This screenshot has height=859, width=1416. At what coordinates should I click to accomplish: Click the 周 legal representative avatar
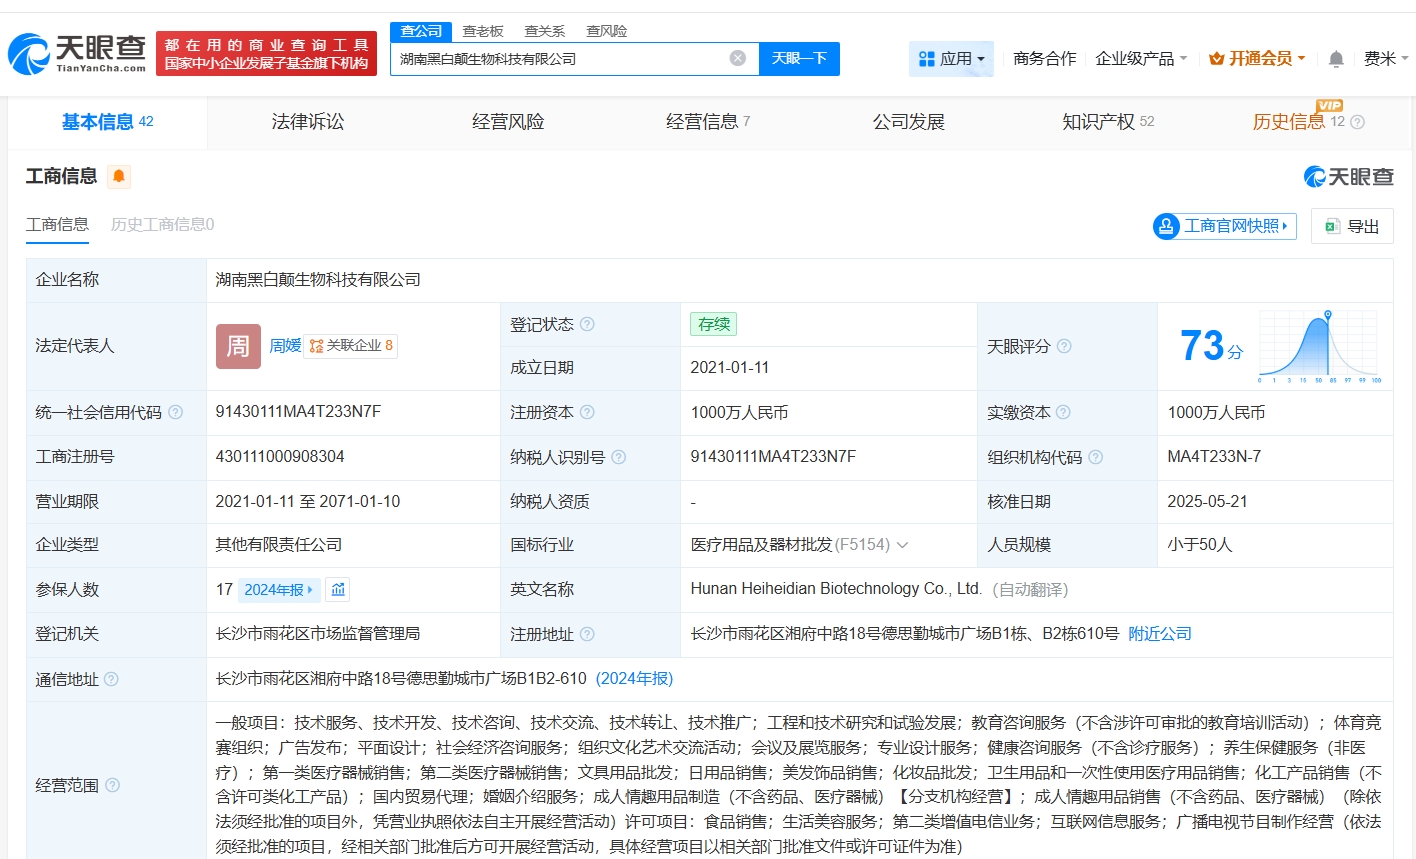pos(238,346)
